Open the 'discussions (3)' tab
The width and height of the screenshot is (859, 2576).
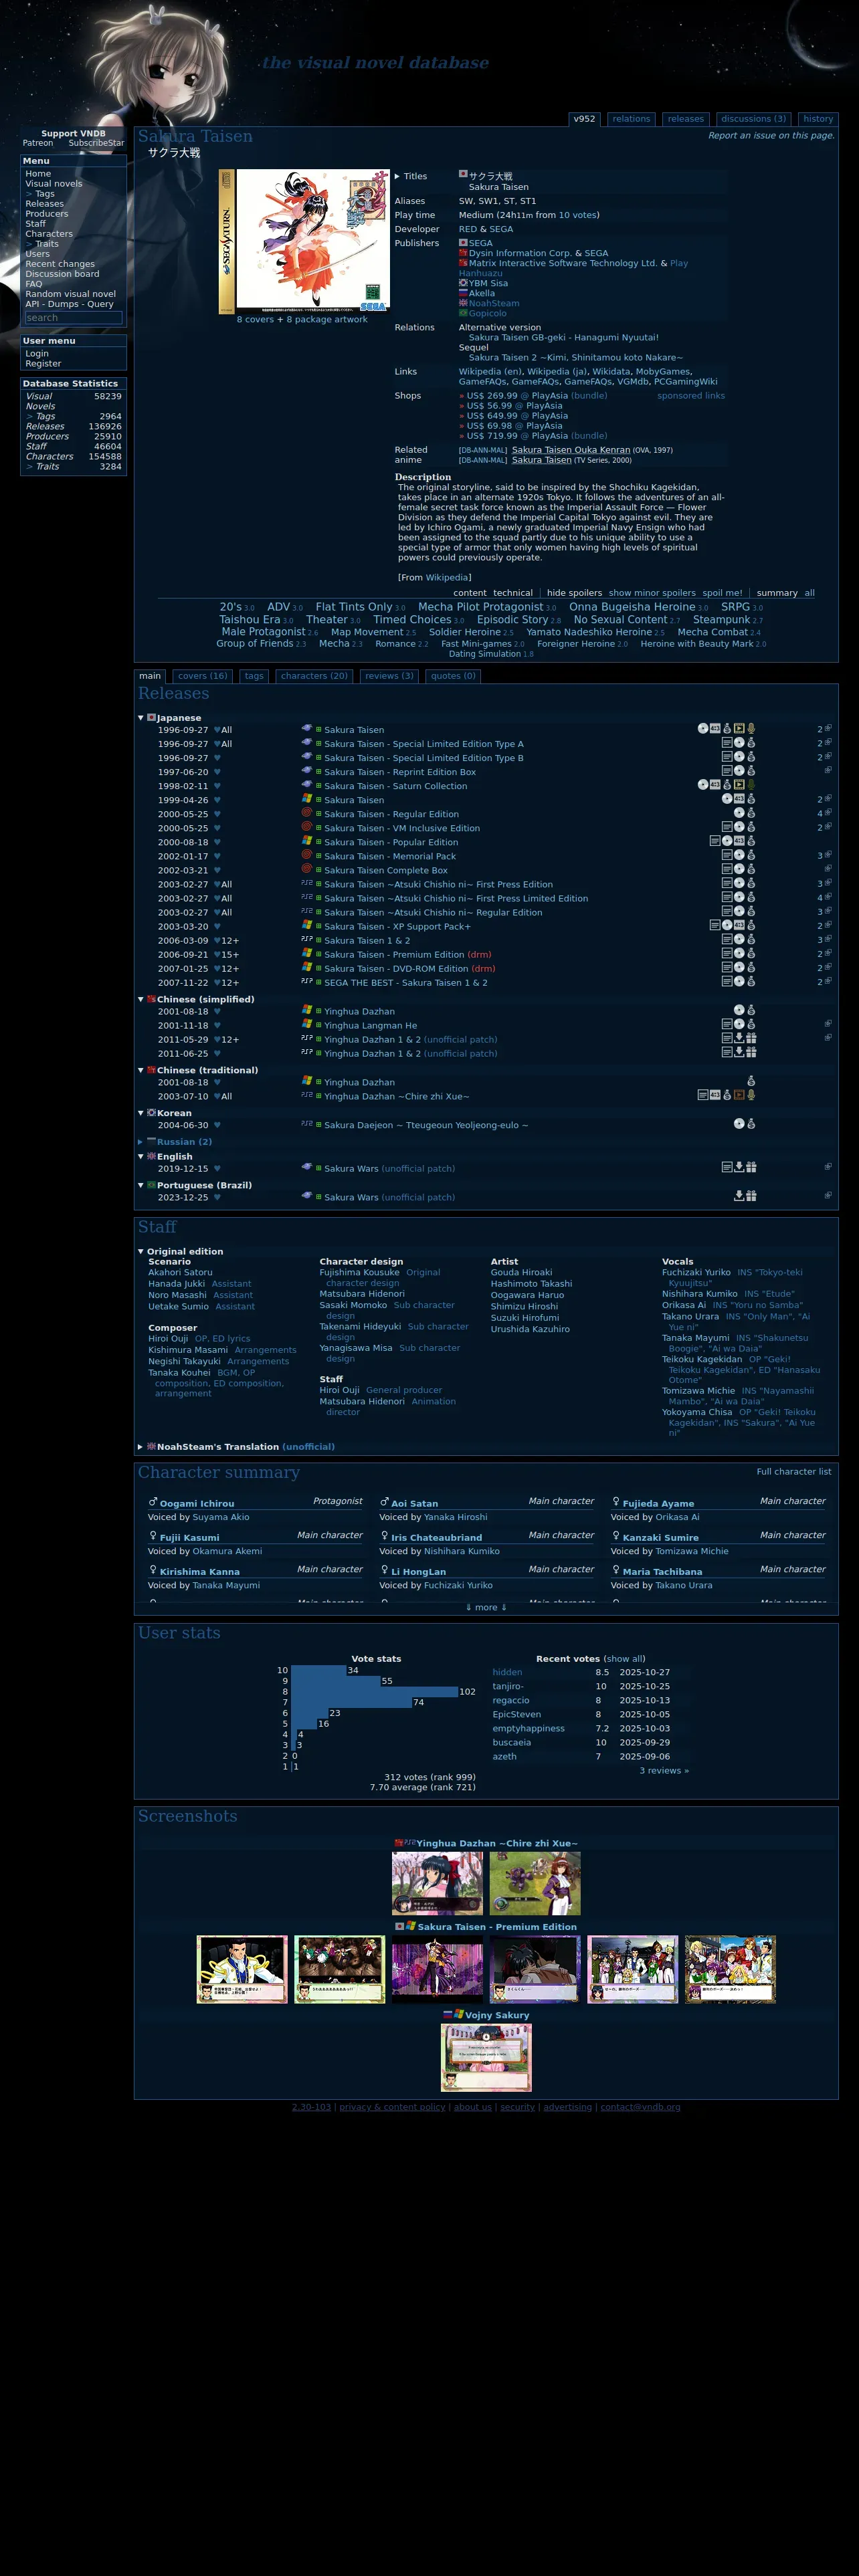click(x=754, y=119)
